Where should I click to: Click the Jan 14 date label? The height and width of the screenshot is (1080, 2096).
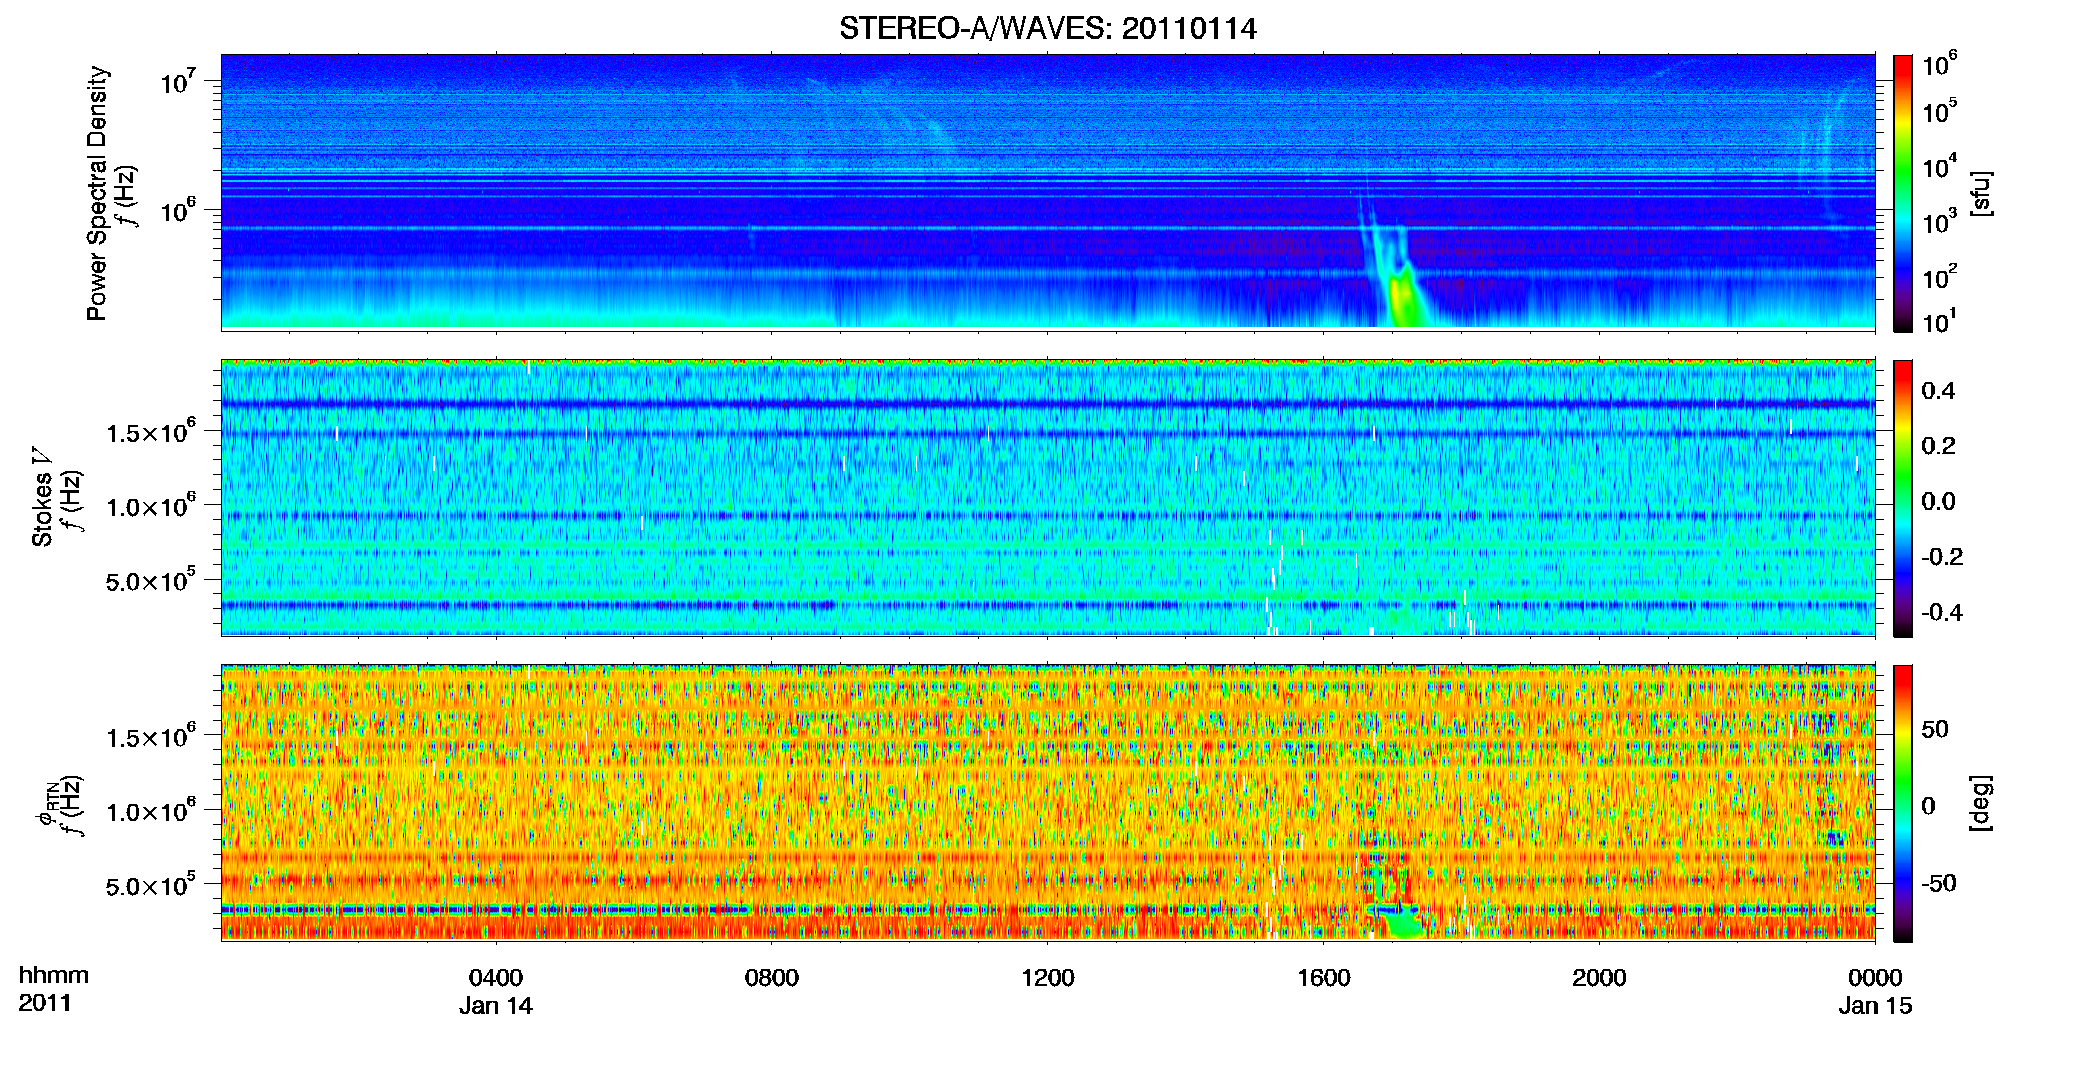(x=496, y=1005)
